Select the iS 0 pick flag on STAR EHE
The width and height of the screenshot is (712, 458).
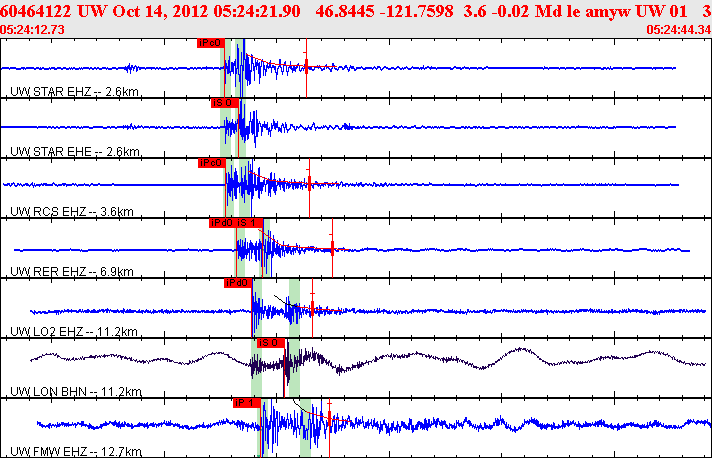pyautogui.click(x=224, y=103)
